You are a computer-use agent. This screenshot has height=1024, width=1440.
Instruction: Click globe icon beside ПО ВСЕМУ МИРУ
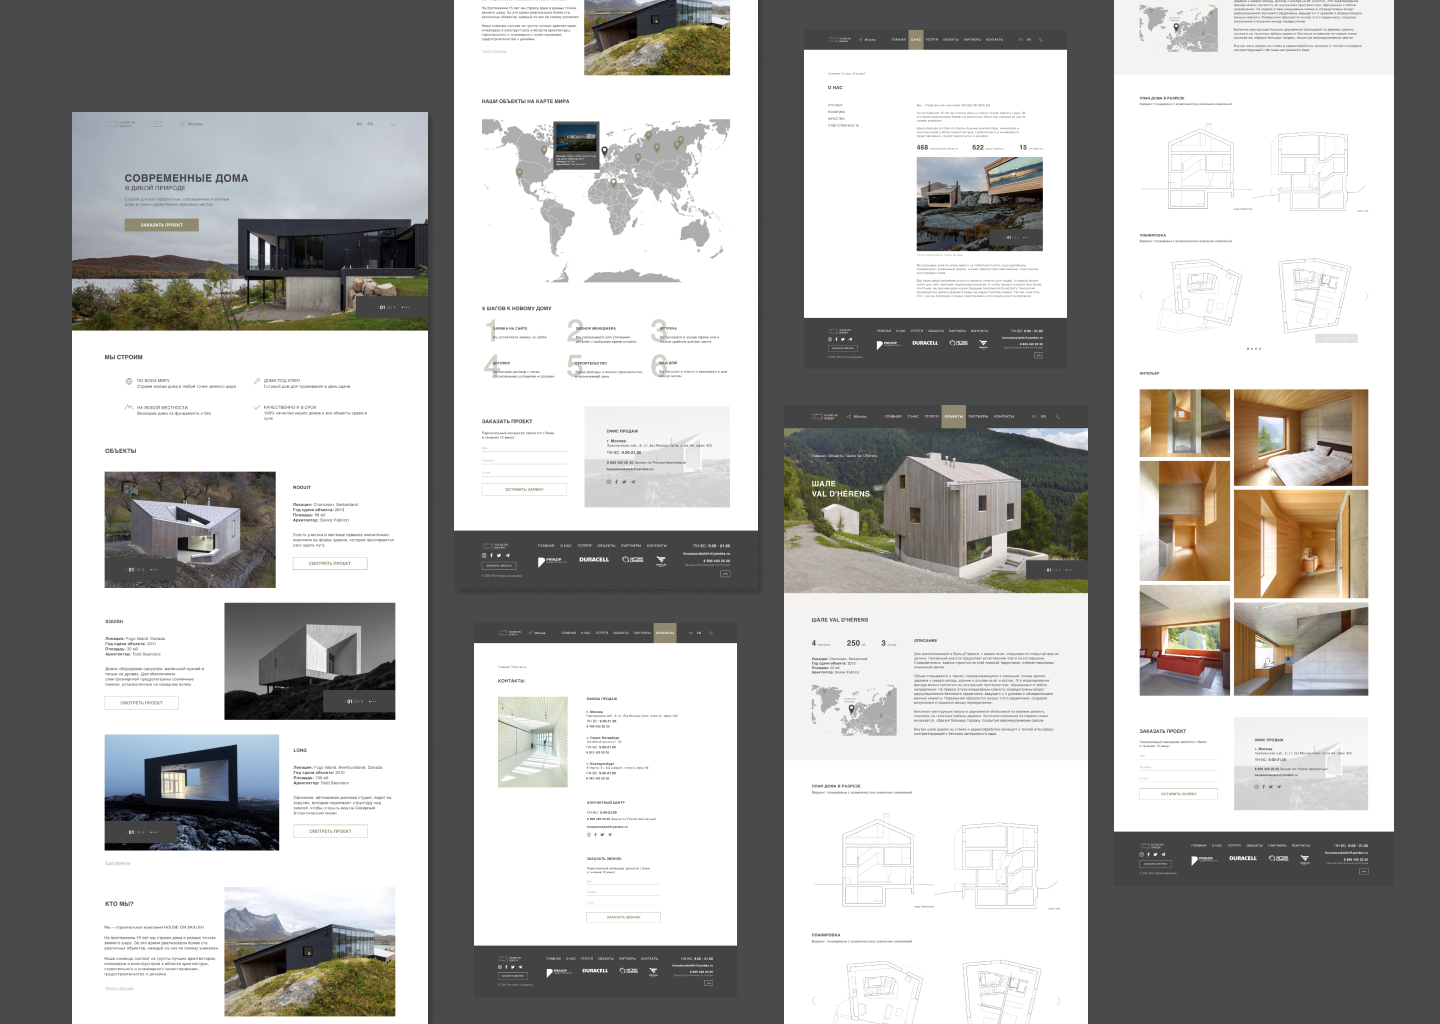point(129,381)
